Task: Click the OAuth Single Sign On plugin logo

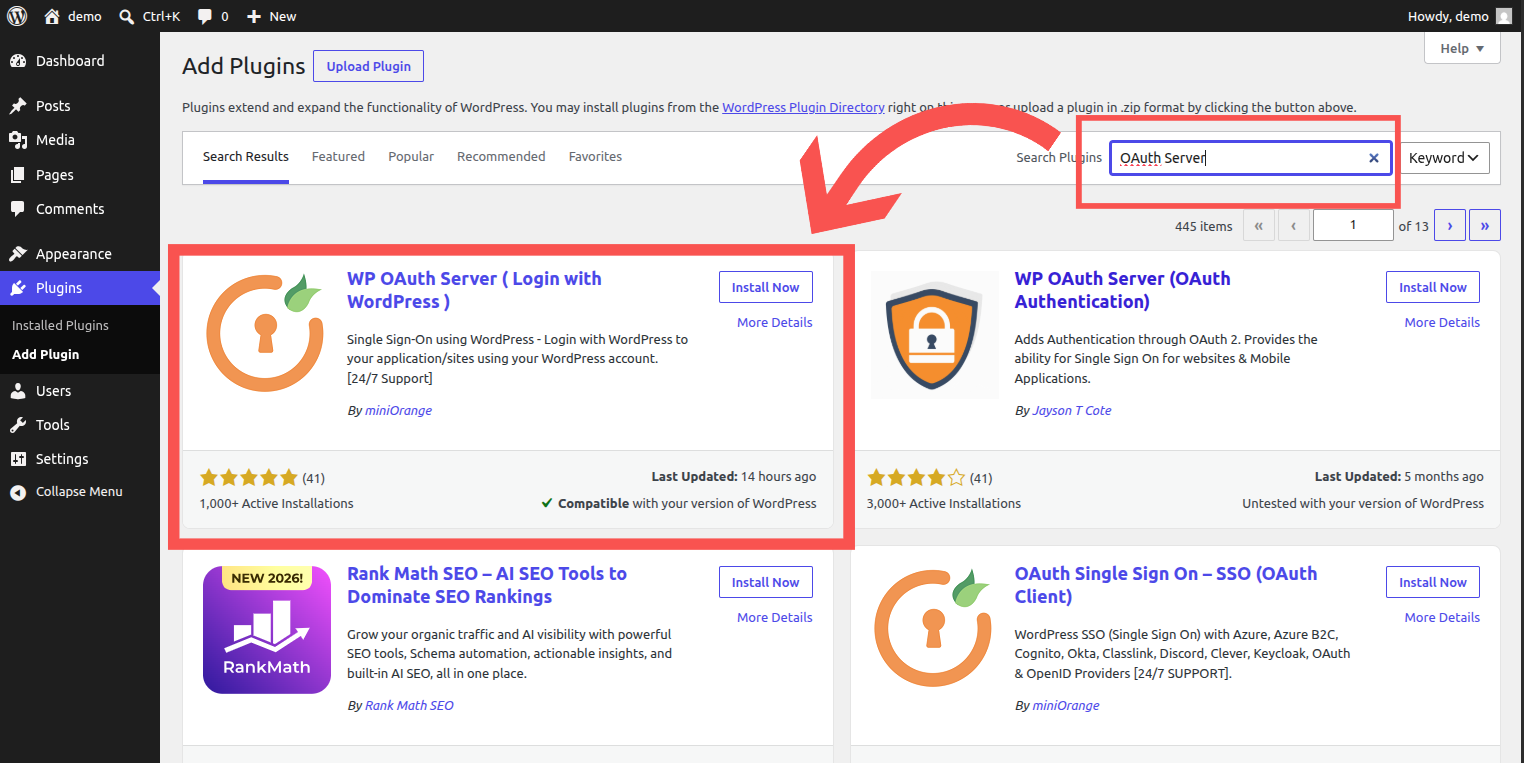Action: [x=934, y=630]
